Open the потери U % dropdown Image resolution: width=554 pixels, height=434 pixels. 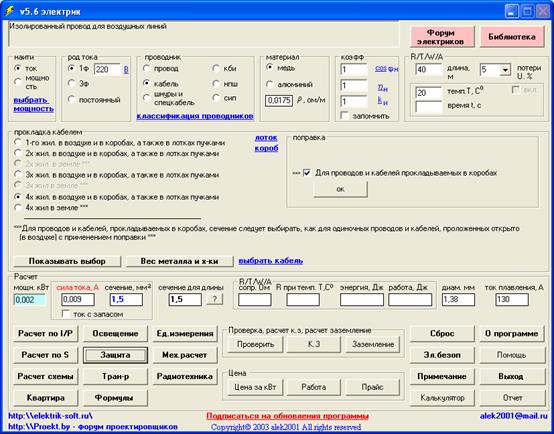coord(505,70)
